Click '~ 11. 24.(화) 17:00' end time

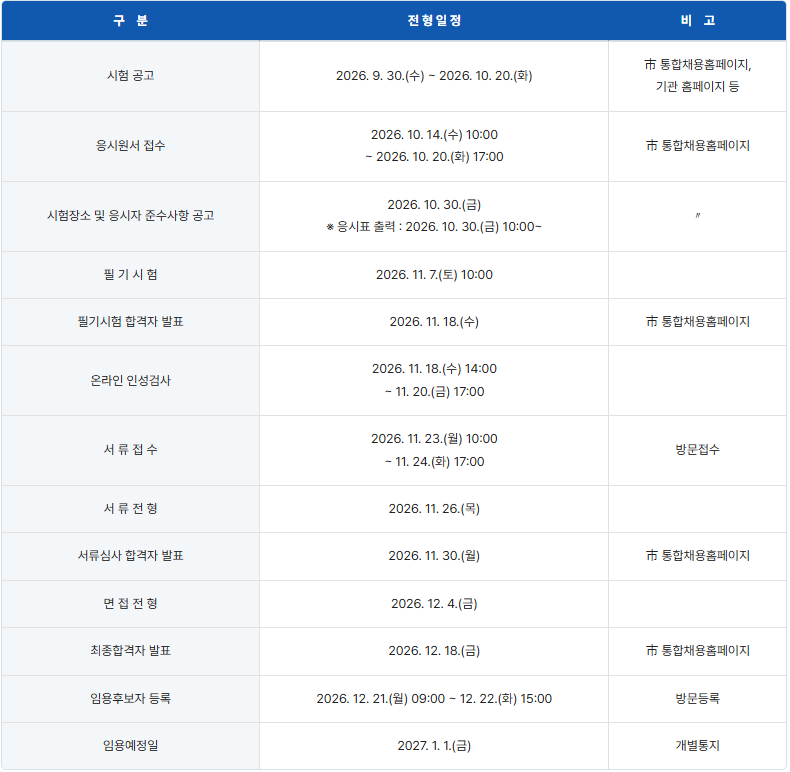[x=434, y=462]
